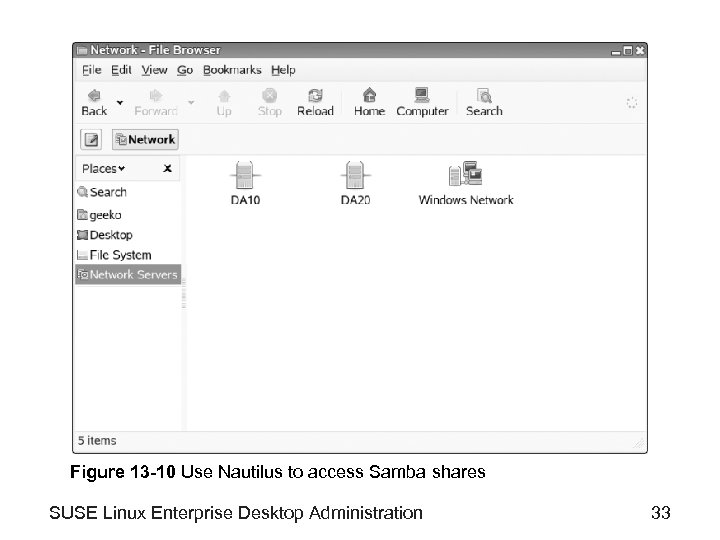The image size is (720, 540).
Task: Click the Up toolbar icon
Action: tap(224, 96)
